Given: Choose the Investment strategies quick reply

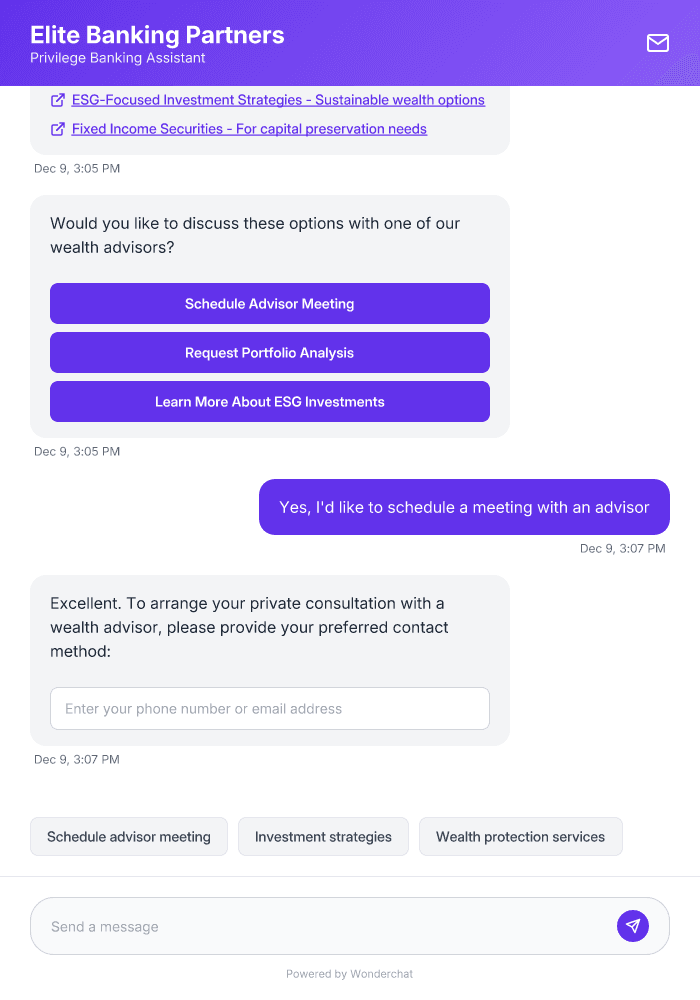Looking at the screenshot, I should 323,836.
